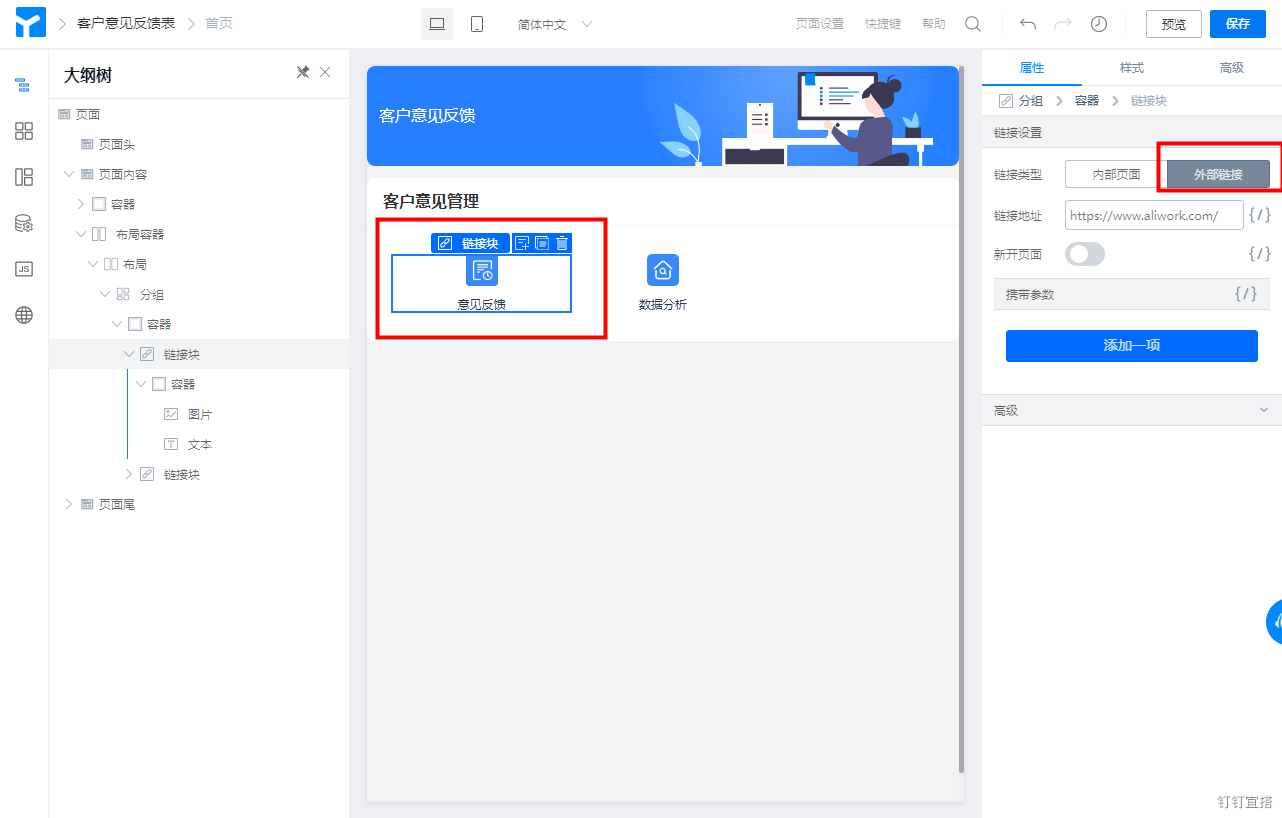Bind variable for 携带参数
Image resolution: width=1282 pixels, height=818 pixels.
[x=1246, y=294]
